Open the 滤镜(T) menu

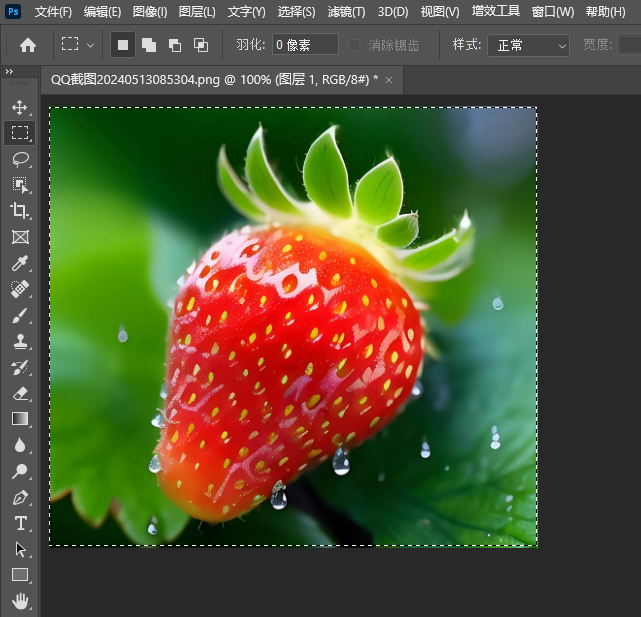pyautogui.click(x=346, y=12)
